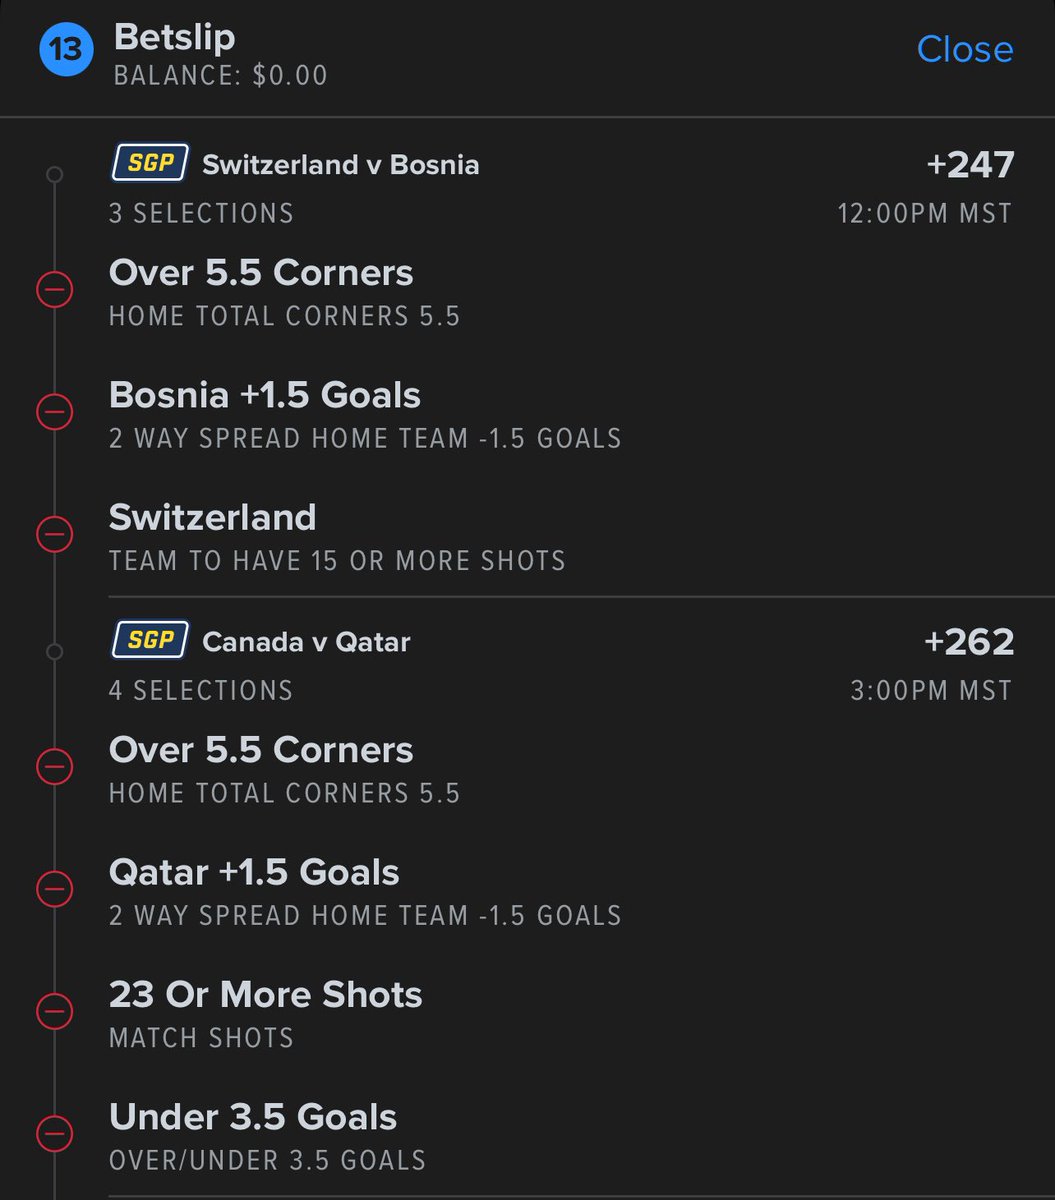Click the SGP badge for Canada v Qatar
The height and width of the screenshot is (1200, 1055).
[149, 640]
